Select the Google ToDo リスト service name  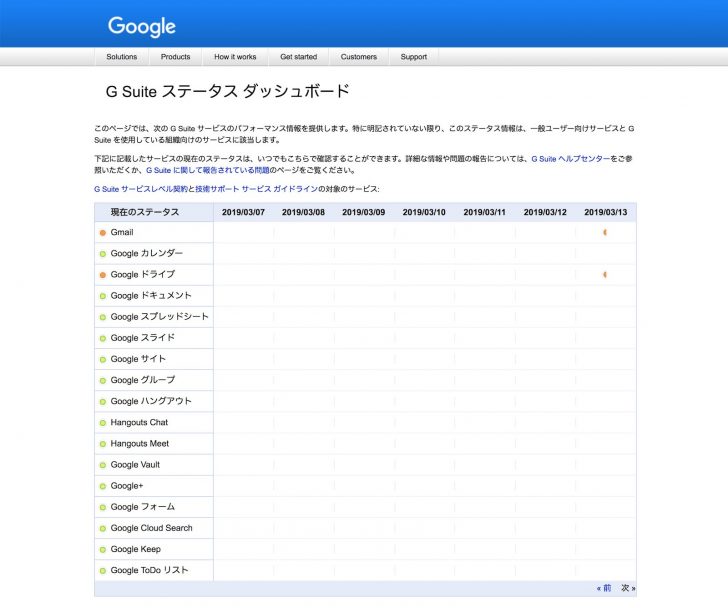(149, 570)
